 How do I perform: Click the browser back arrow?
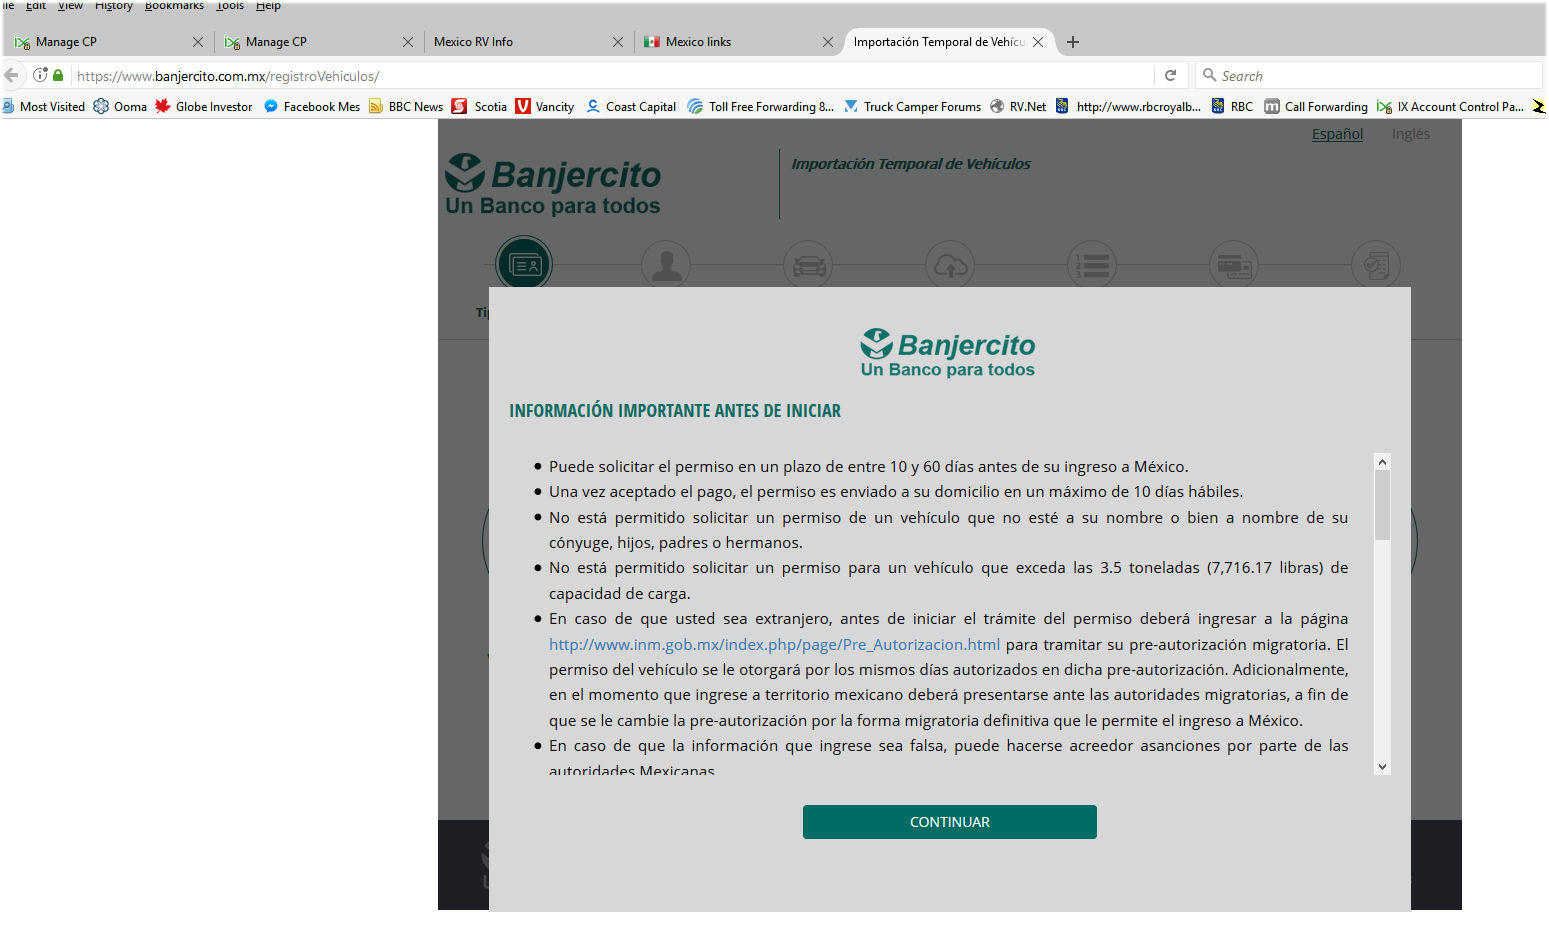coord(12,75)
